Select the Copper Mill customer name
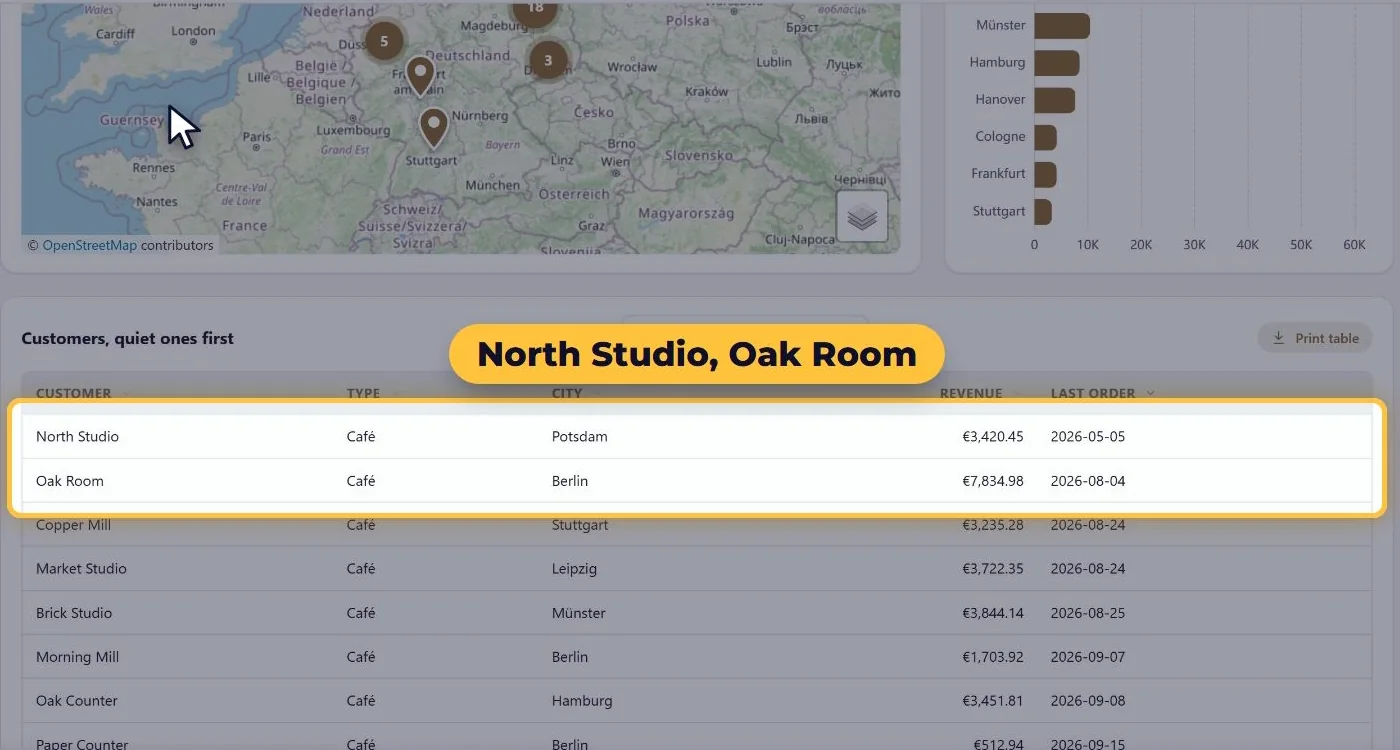Image resolution: width=1400 pixels, height=750 pixels. tap(73, 525)
